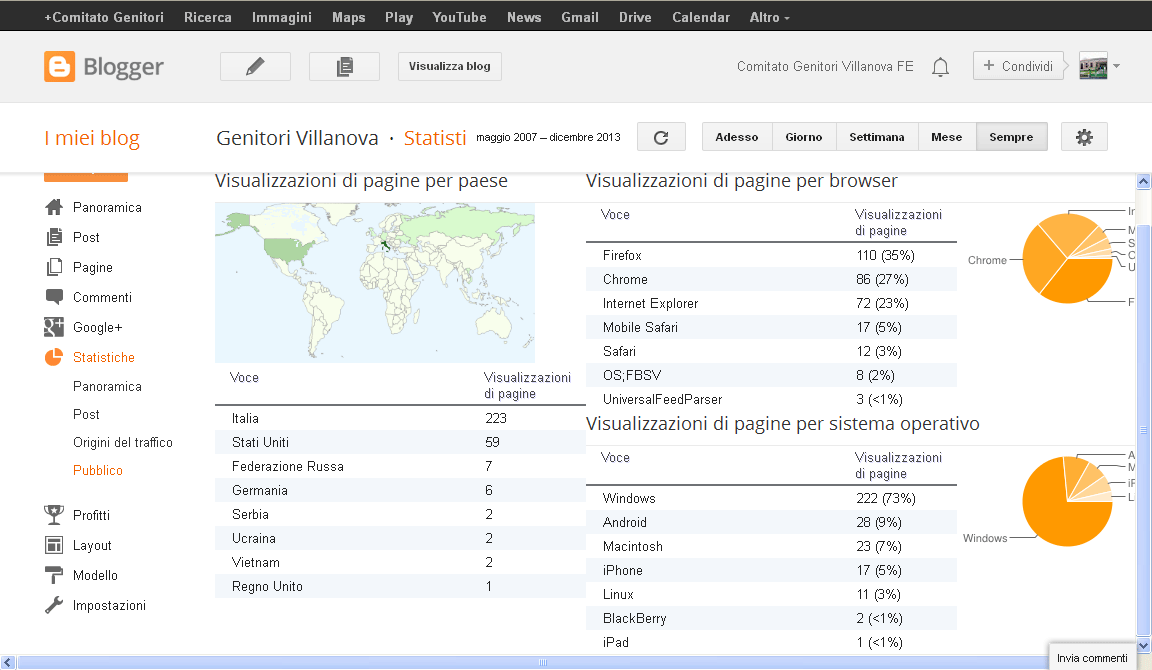Click Impostazioni wrench icon

[x=54, y=605]
